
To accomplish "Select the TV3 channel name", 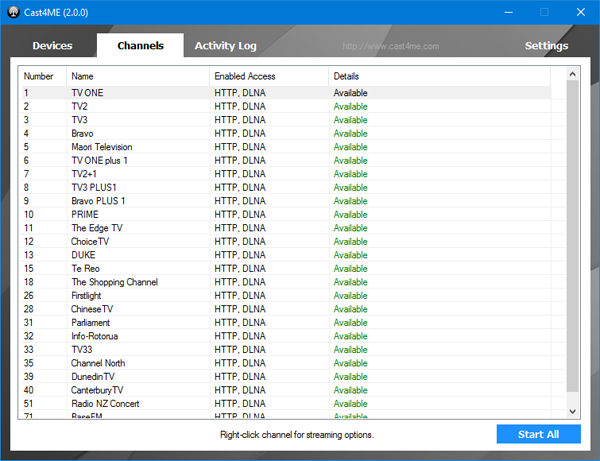I will (x=79, y=120).
